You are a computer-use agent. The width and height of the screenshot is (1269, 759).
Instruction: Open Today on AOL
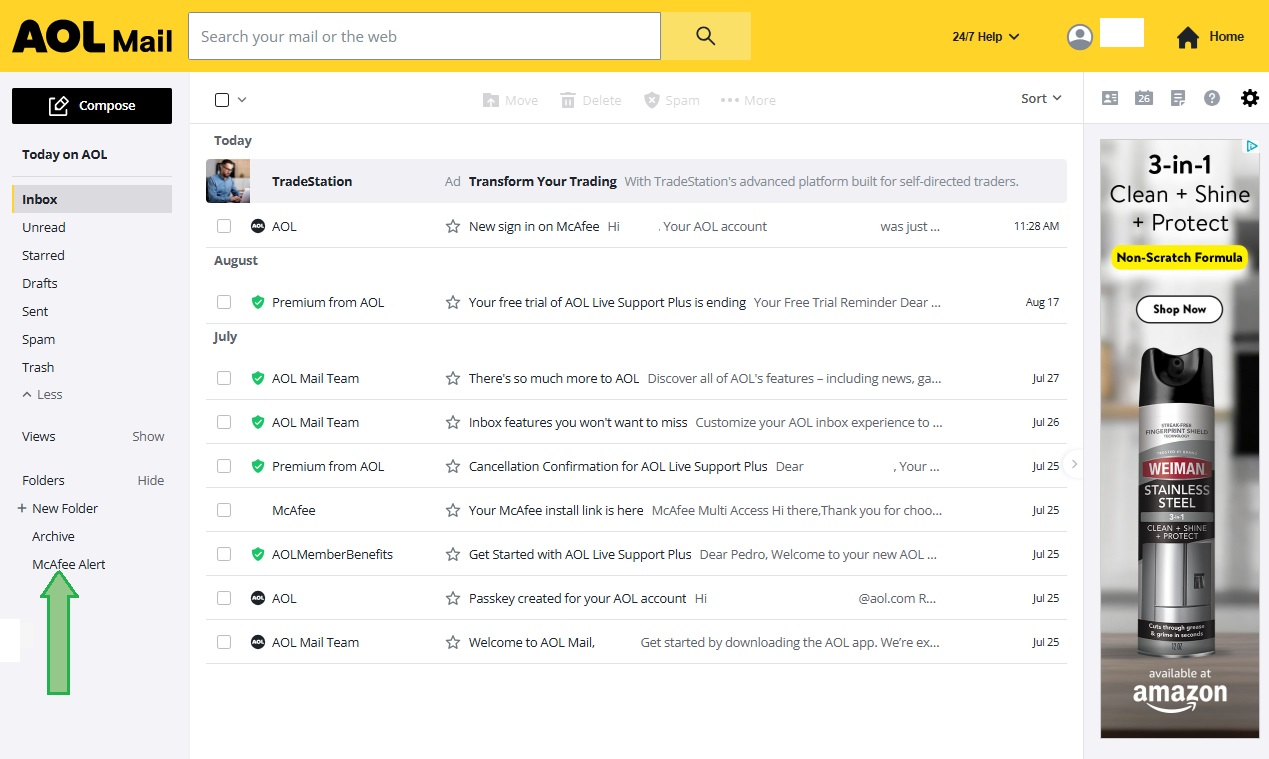(x=65, y=155)
